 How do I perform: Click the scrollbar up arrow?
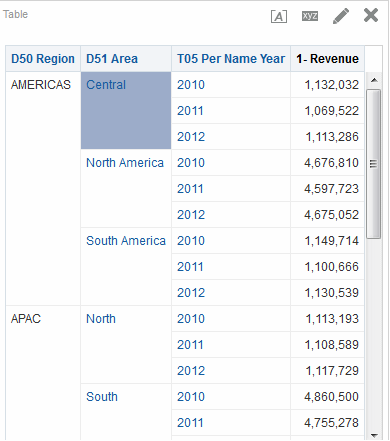coord(374,80)
